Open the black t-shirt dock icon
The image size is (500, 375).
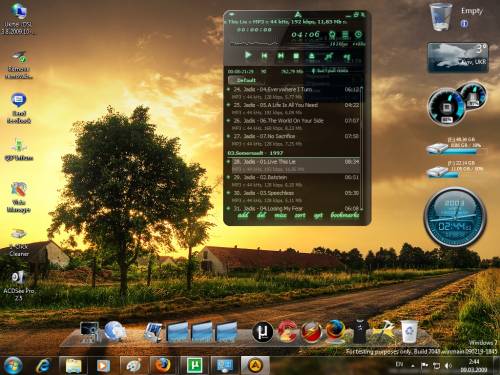[360, 331]
